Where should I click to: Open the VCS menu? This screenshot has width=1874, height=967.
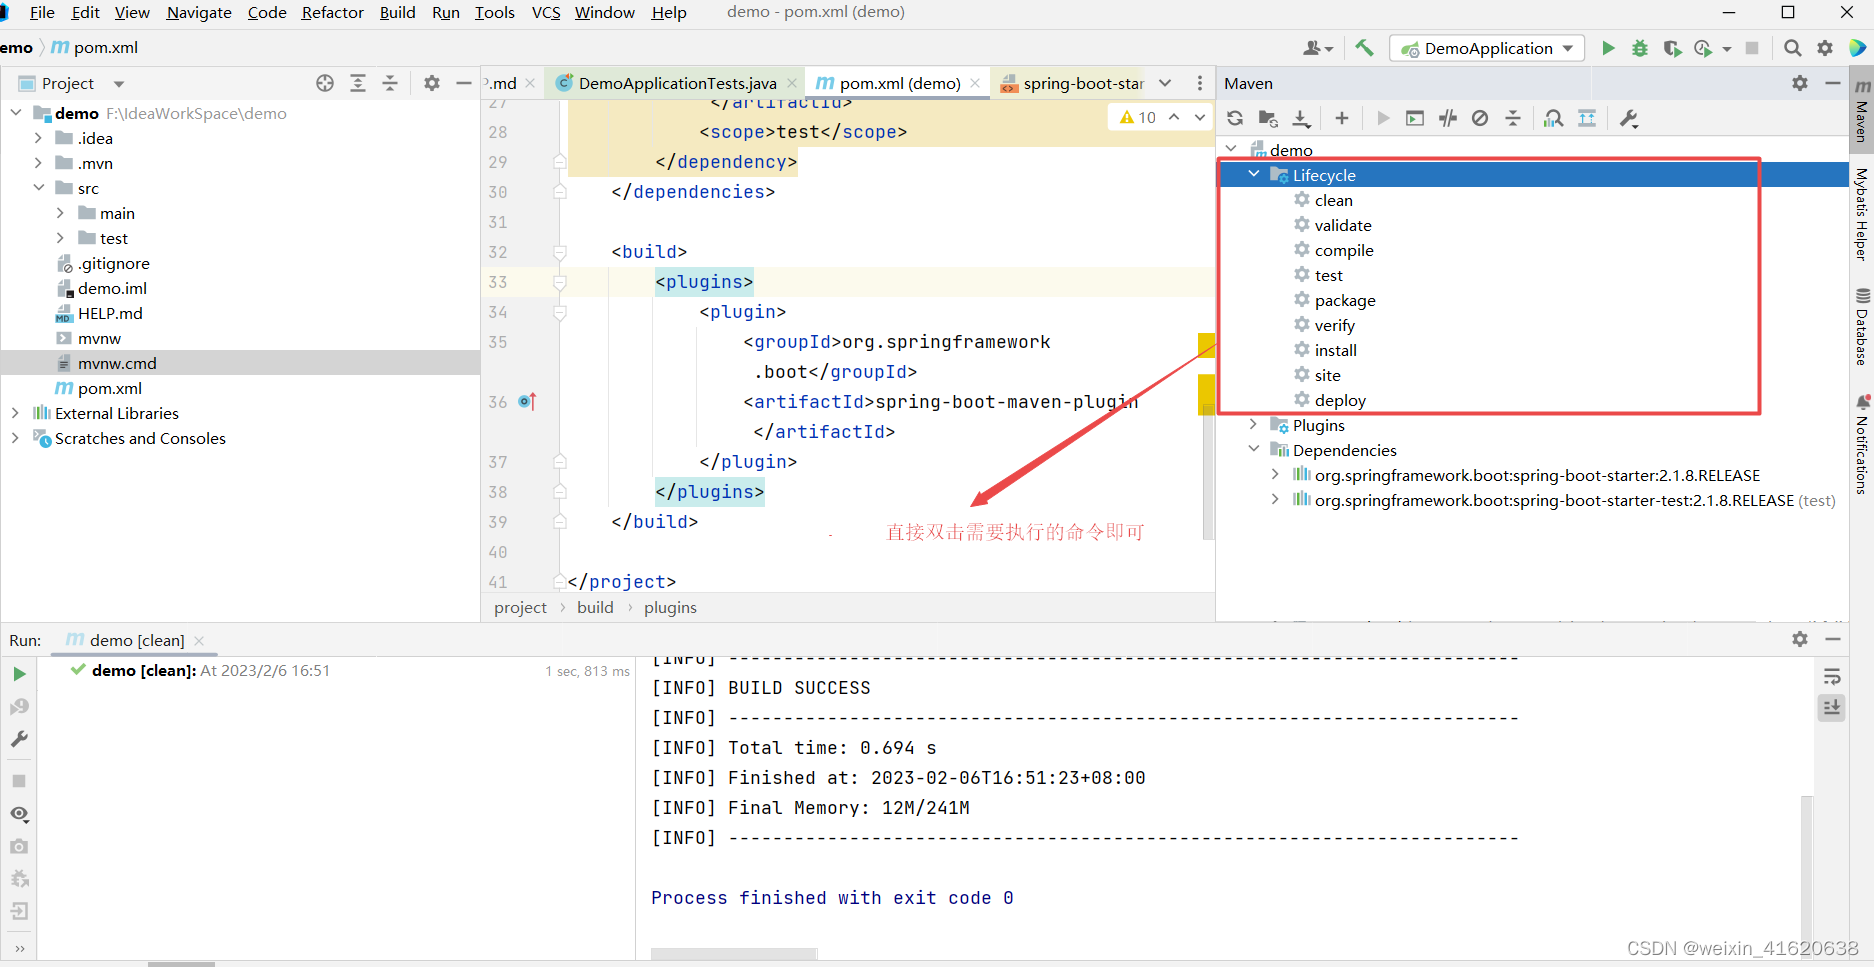pos(546,12)
